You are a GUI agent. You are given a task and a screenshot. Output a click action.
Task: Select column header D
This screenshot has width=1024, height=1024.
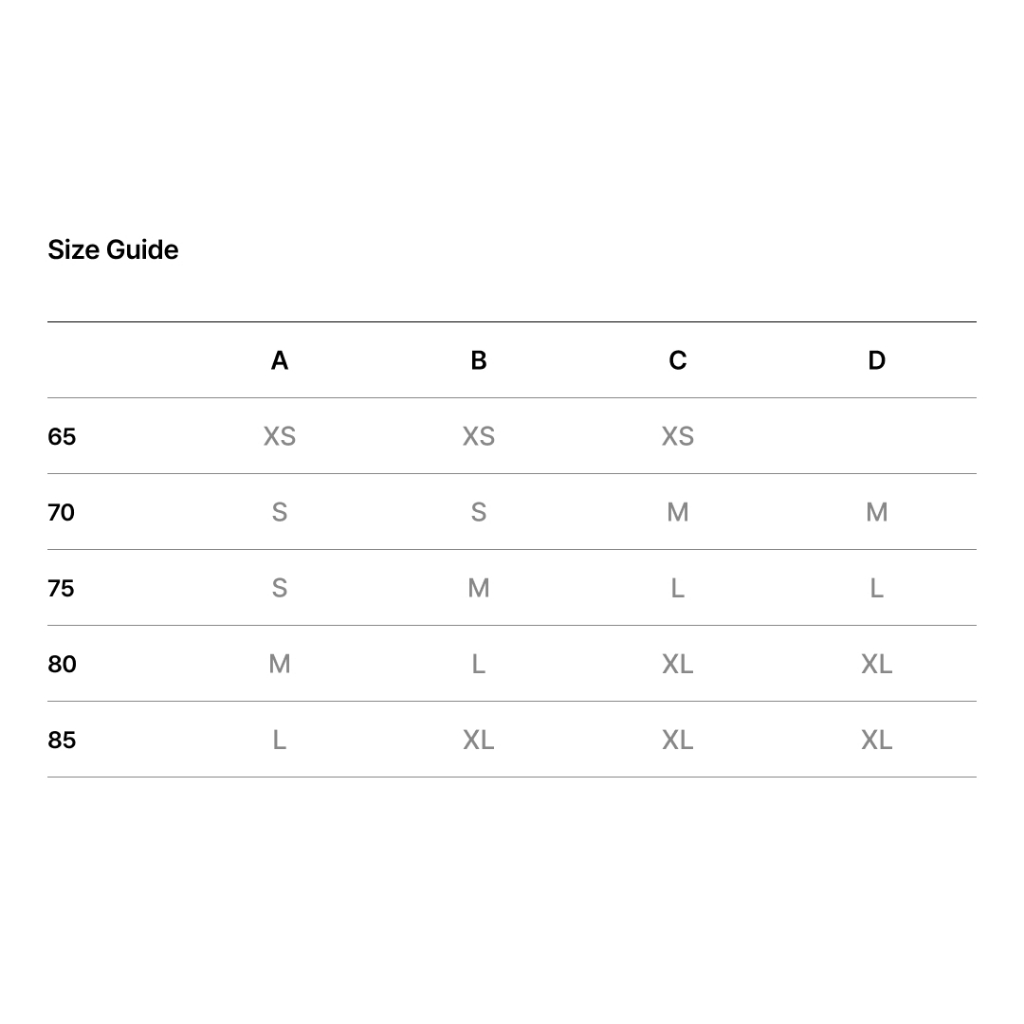(876, 360)
